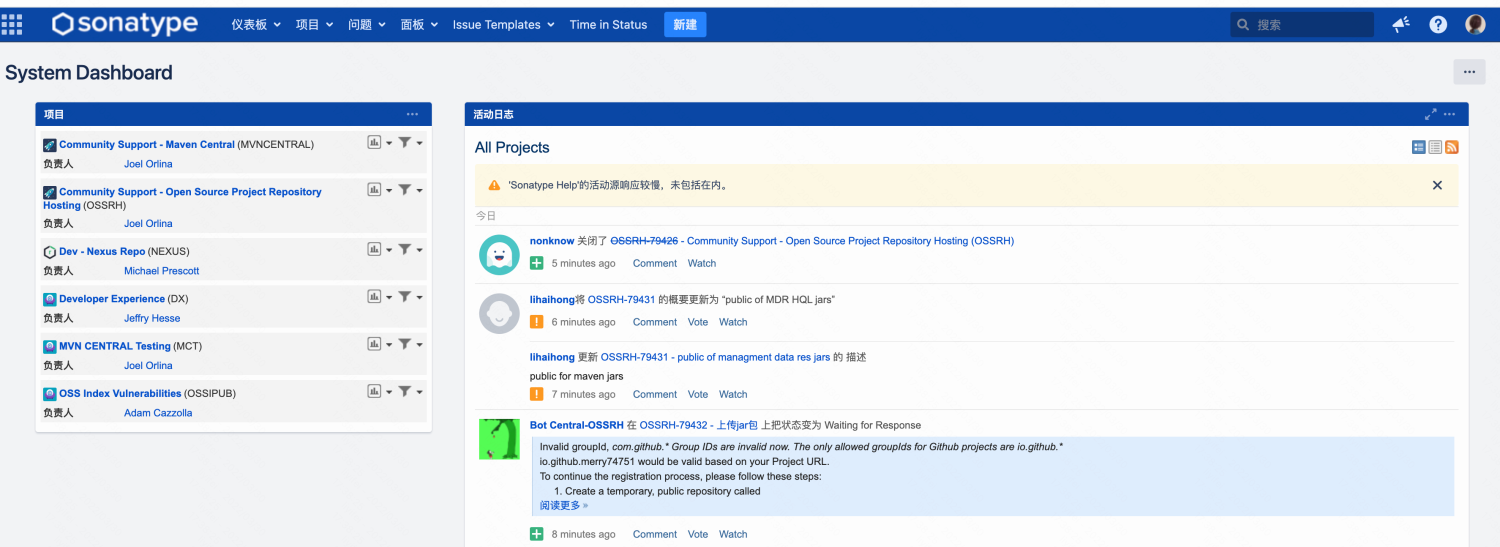
Task: Click the 阅读更多 read more link
Action: point(563,505)
